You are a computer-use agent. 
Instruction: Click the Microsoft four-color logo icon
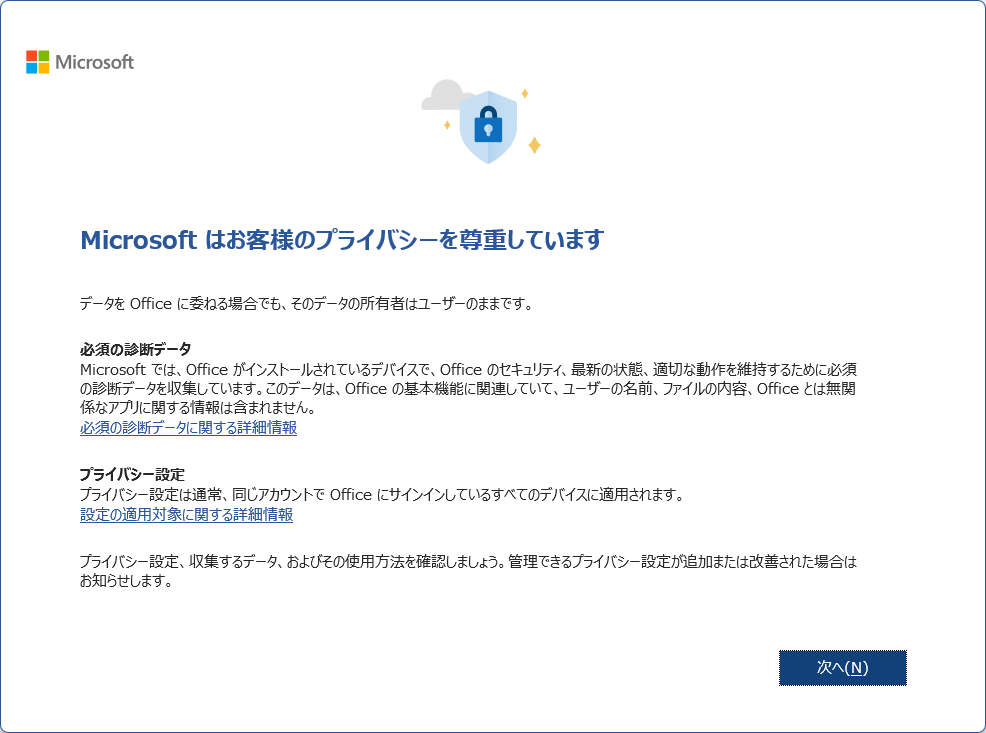38,62
